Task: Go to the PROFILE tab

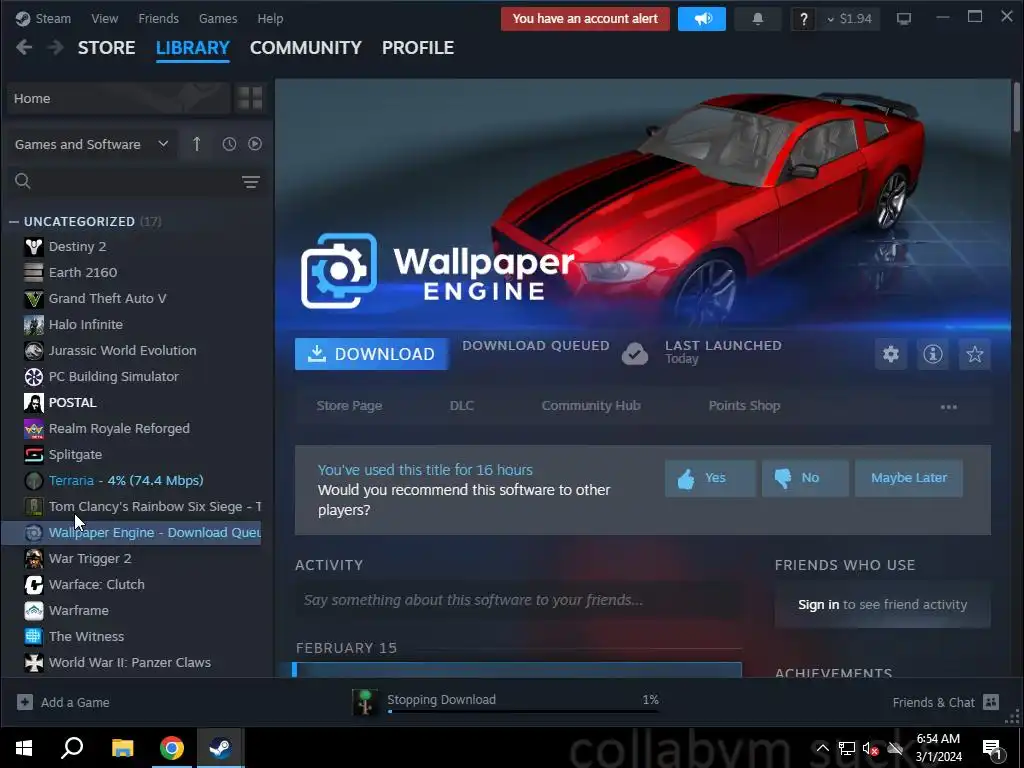Action: (418, 48)
